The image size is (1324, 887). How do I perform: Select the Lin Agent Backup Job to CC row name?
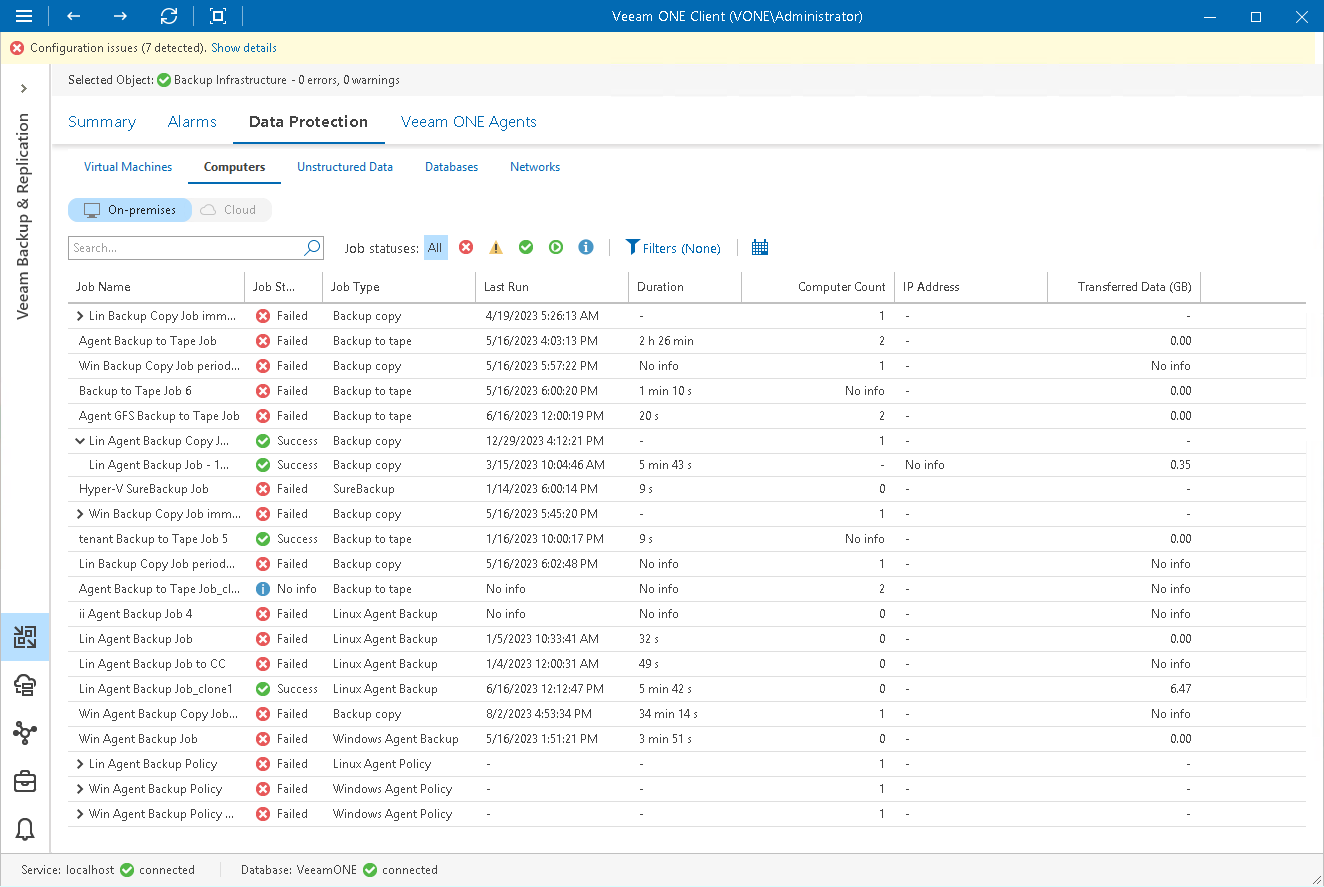[x=153, y=664]
